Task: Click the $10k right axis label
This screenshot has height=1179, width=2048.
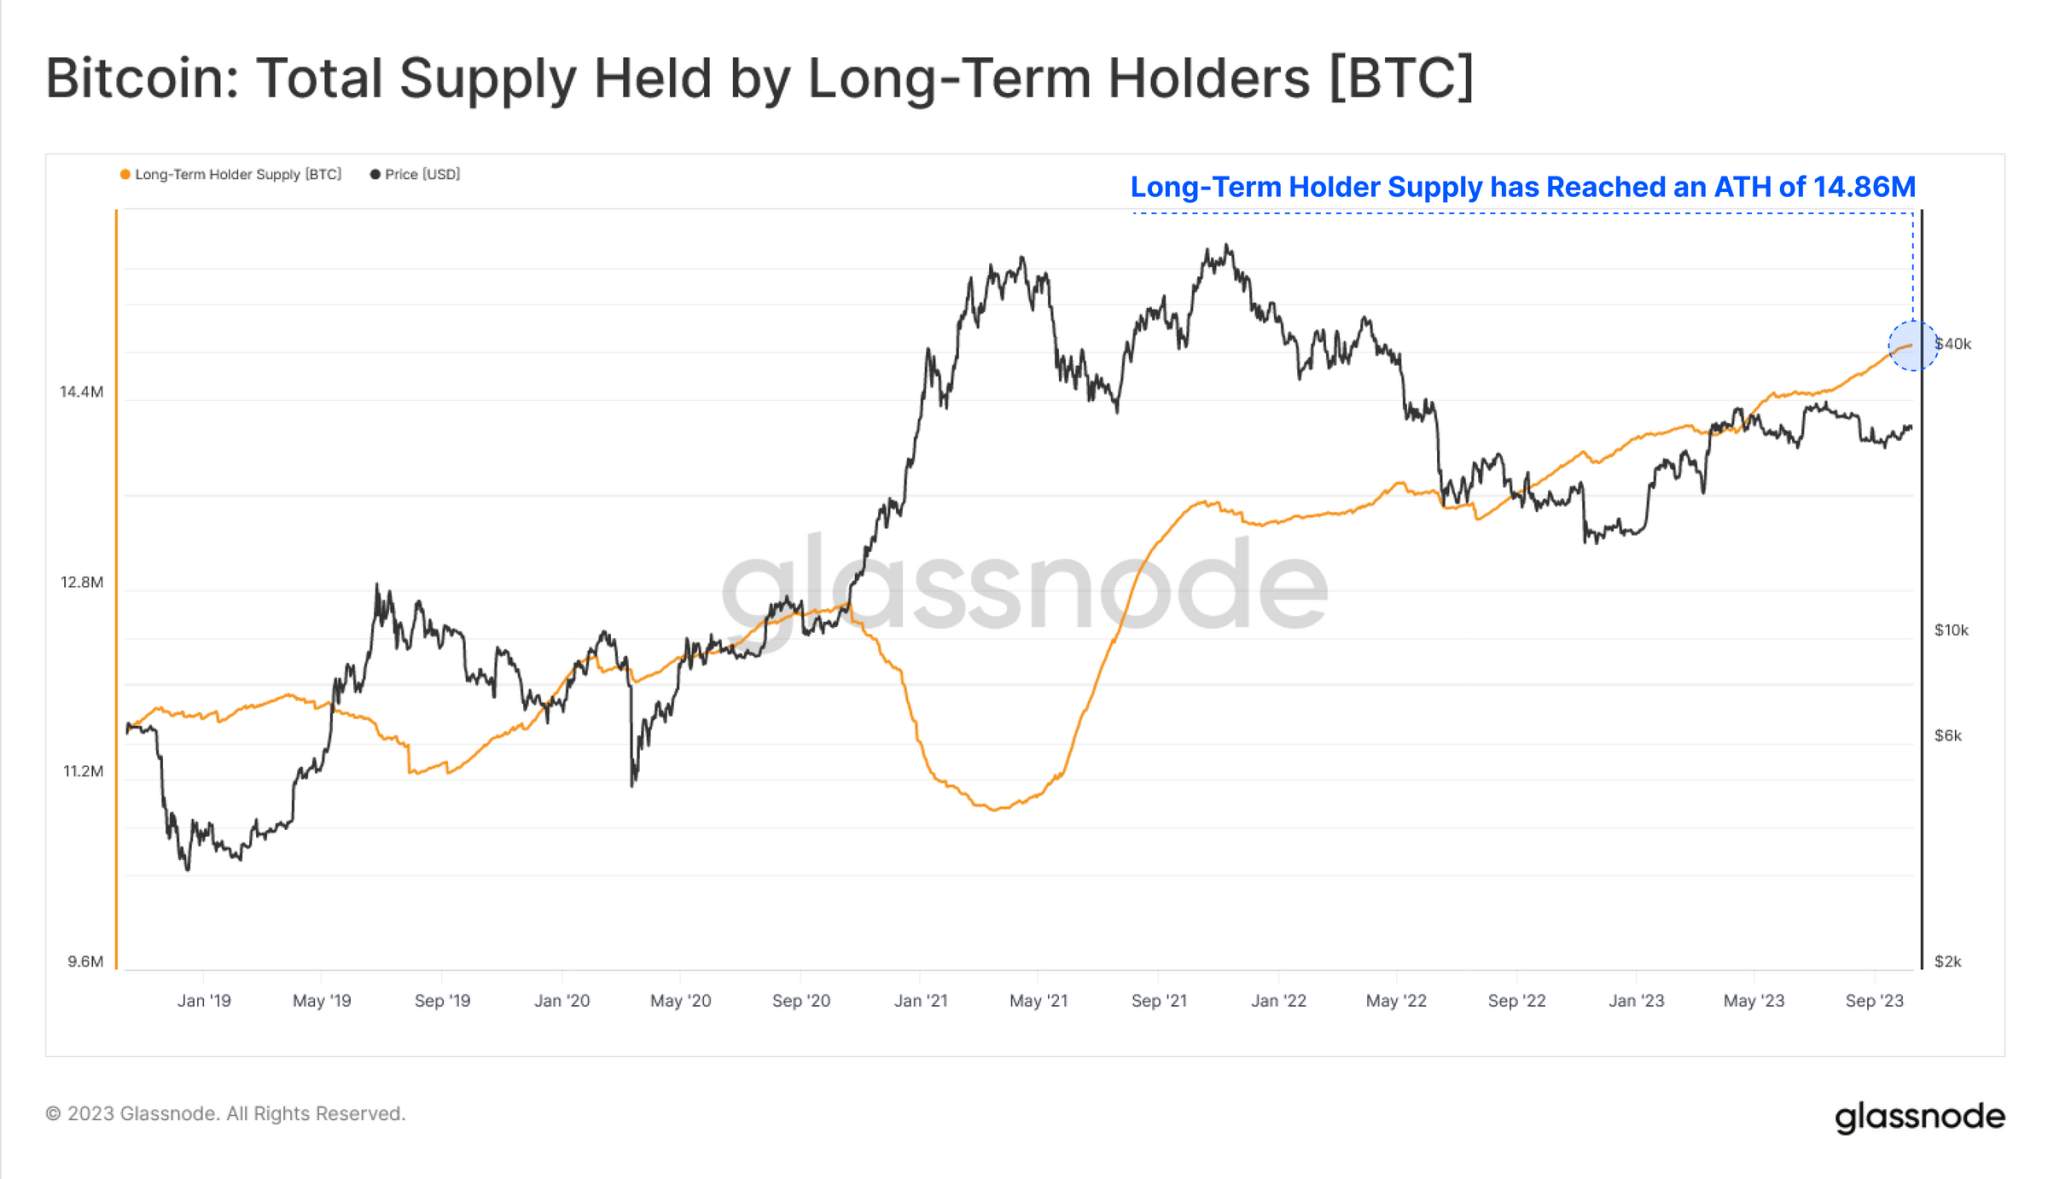Action: click(1951, 630)
